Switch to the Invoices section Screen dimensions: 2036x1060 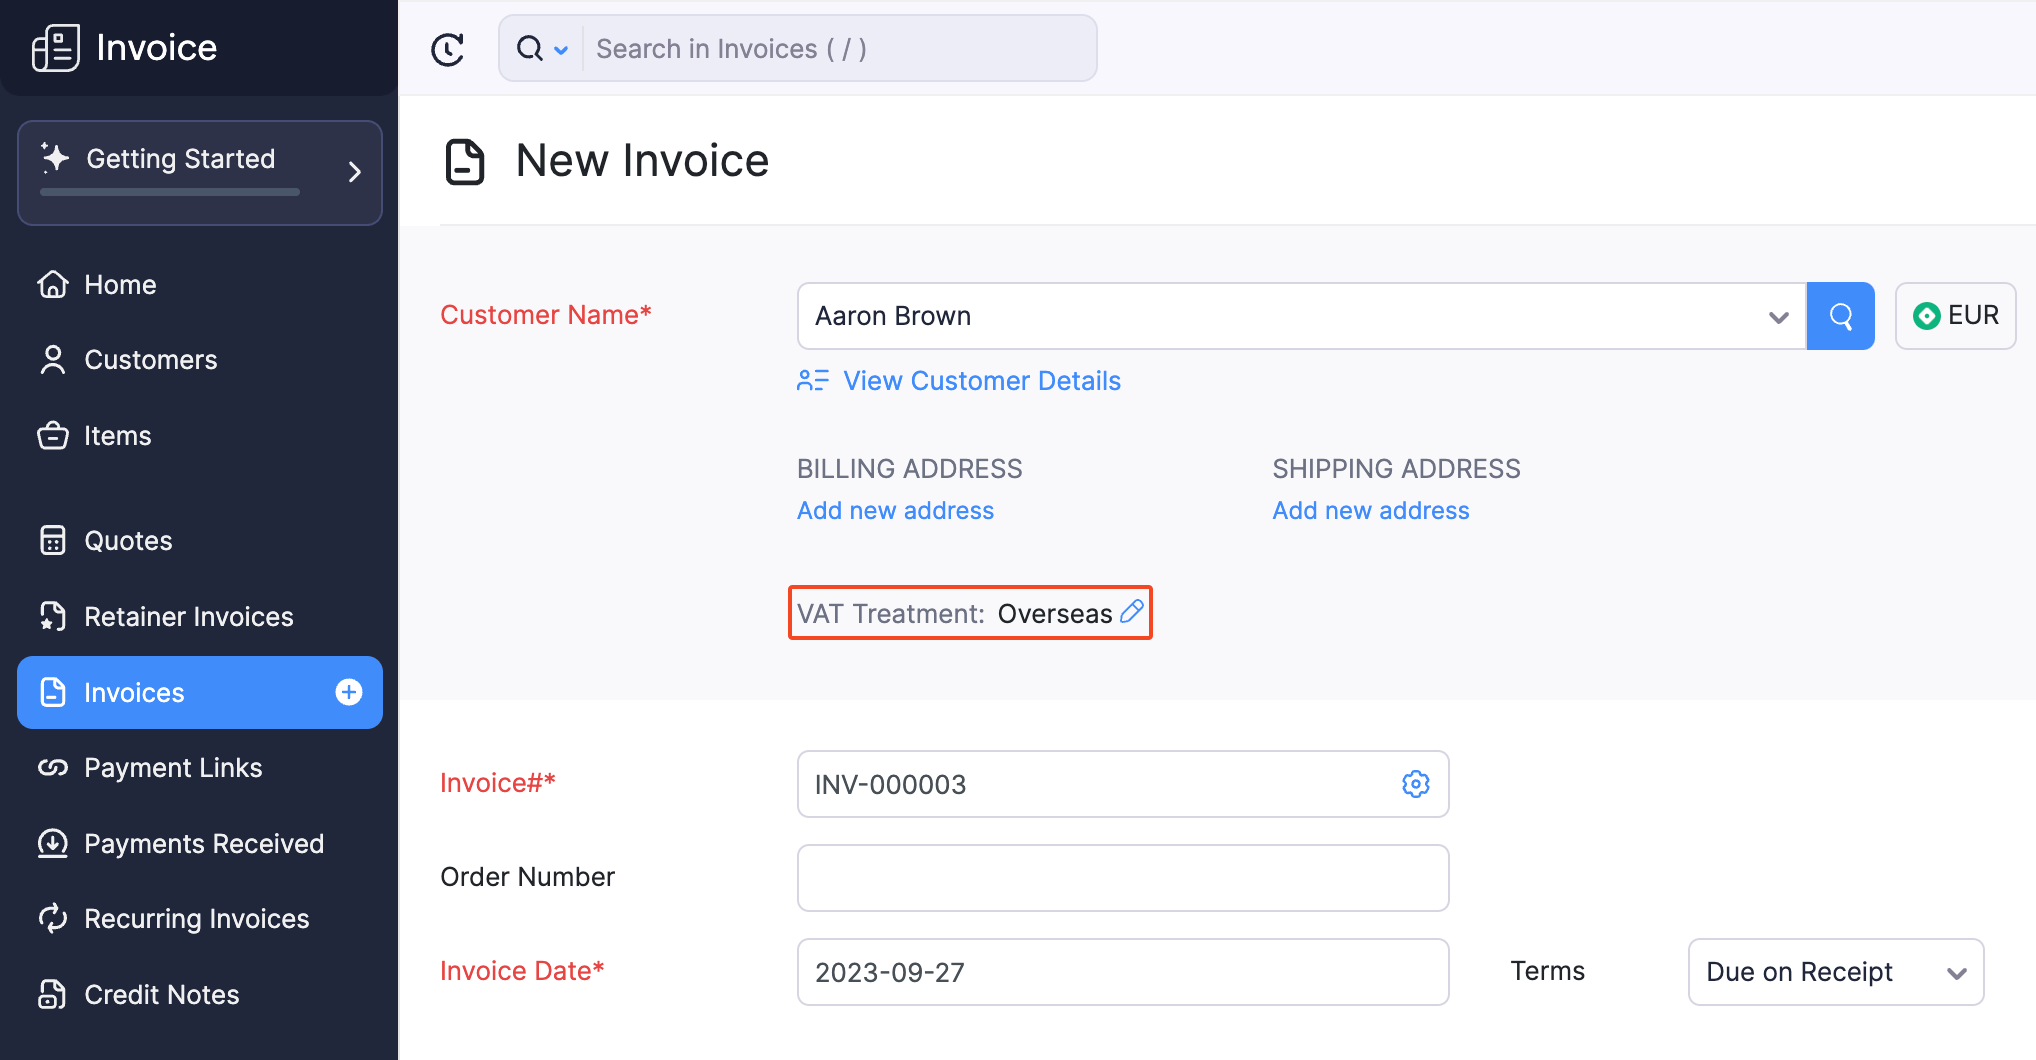(133, 691)
